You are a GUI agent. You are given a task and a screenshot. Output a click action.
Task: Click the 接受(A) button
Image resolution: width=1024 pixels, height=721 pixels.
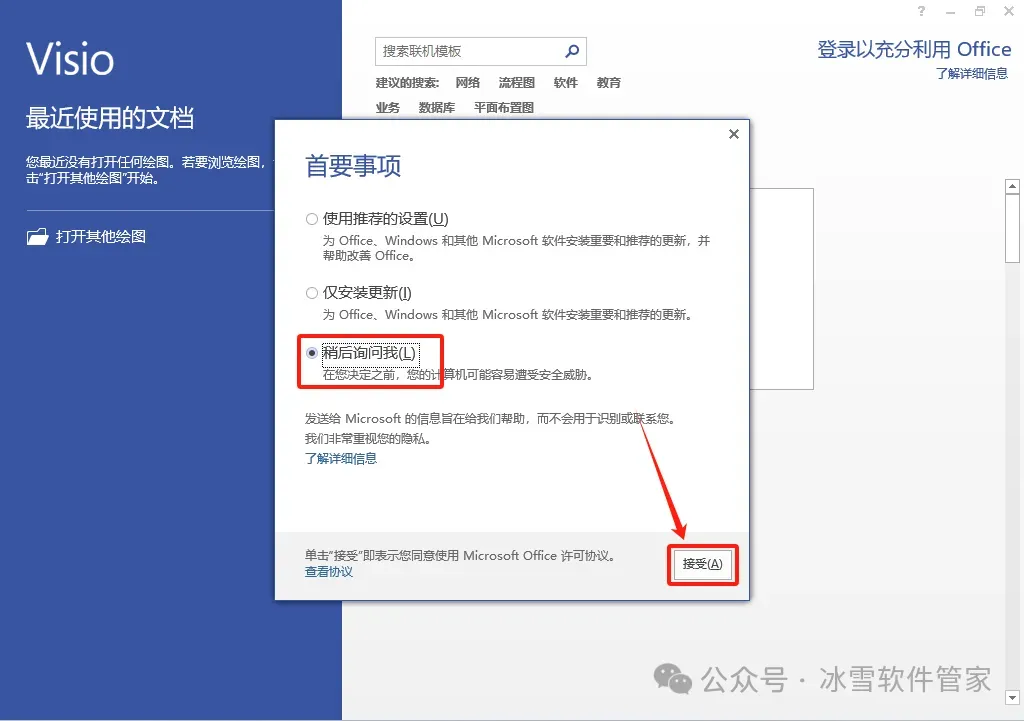(702, 564)
